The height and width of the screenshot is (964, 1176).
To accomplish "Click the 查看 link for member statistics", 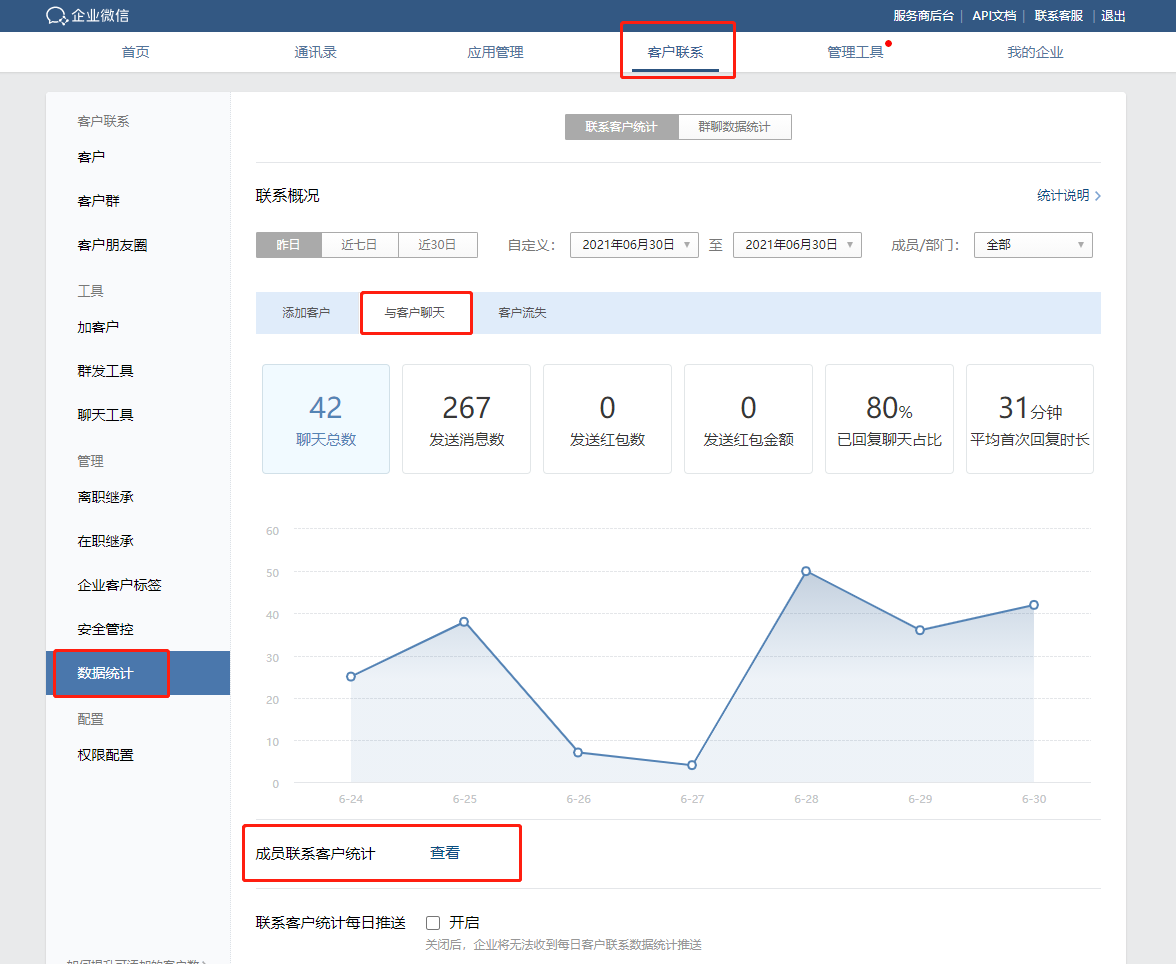I will [x=444, y=852].
